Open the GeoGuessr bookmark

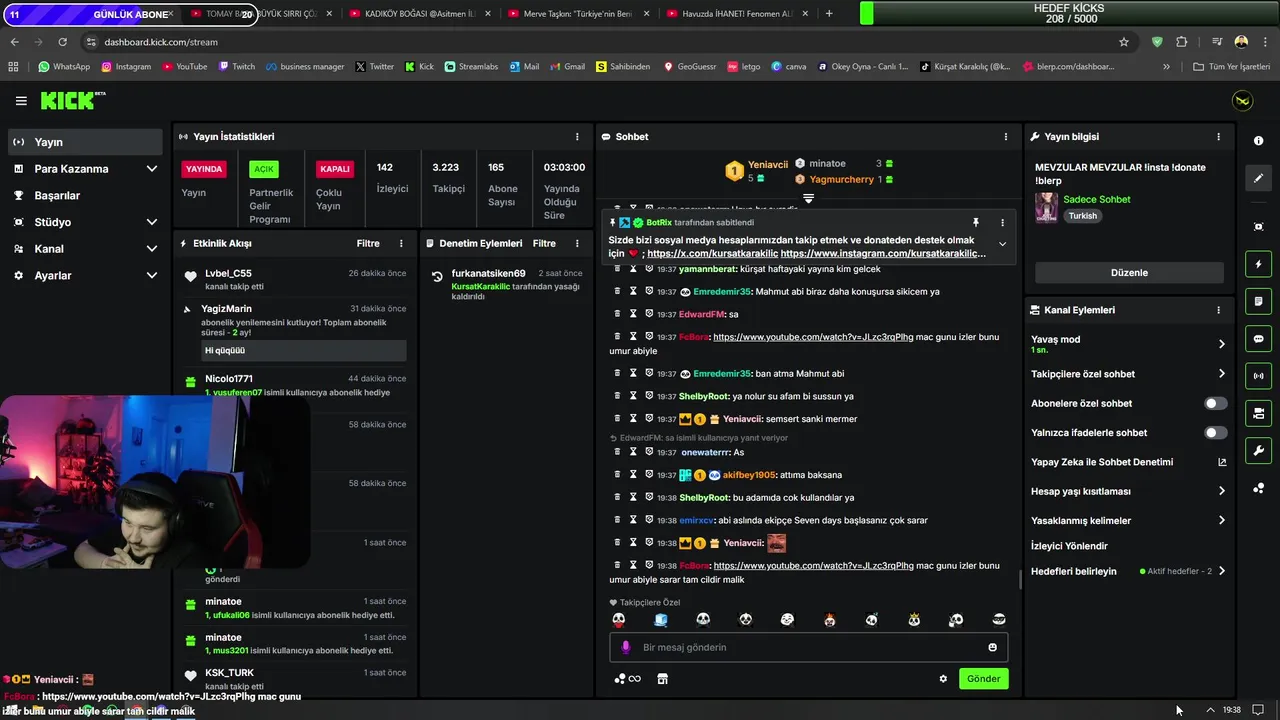pyautogui.click(x=688, y=67)
